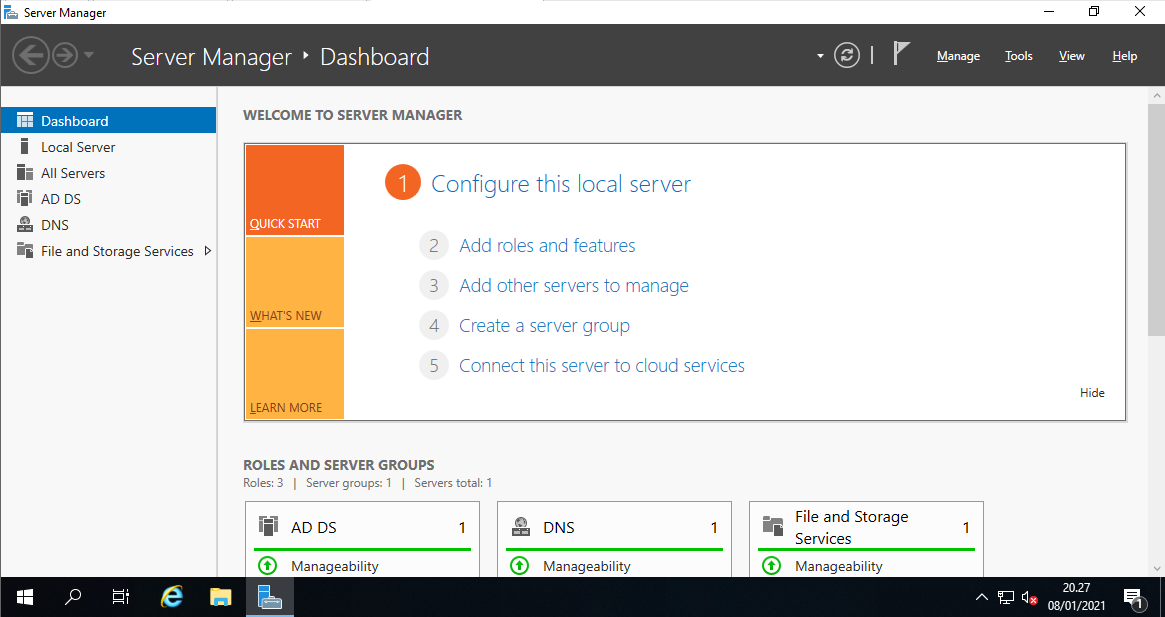This screenshot has height=617, width=1165.
Task: Open the Manage menu
Action: coord(958,56)
